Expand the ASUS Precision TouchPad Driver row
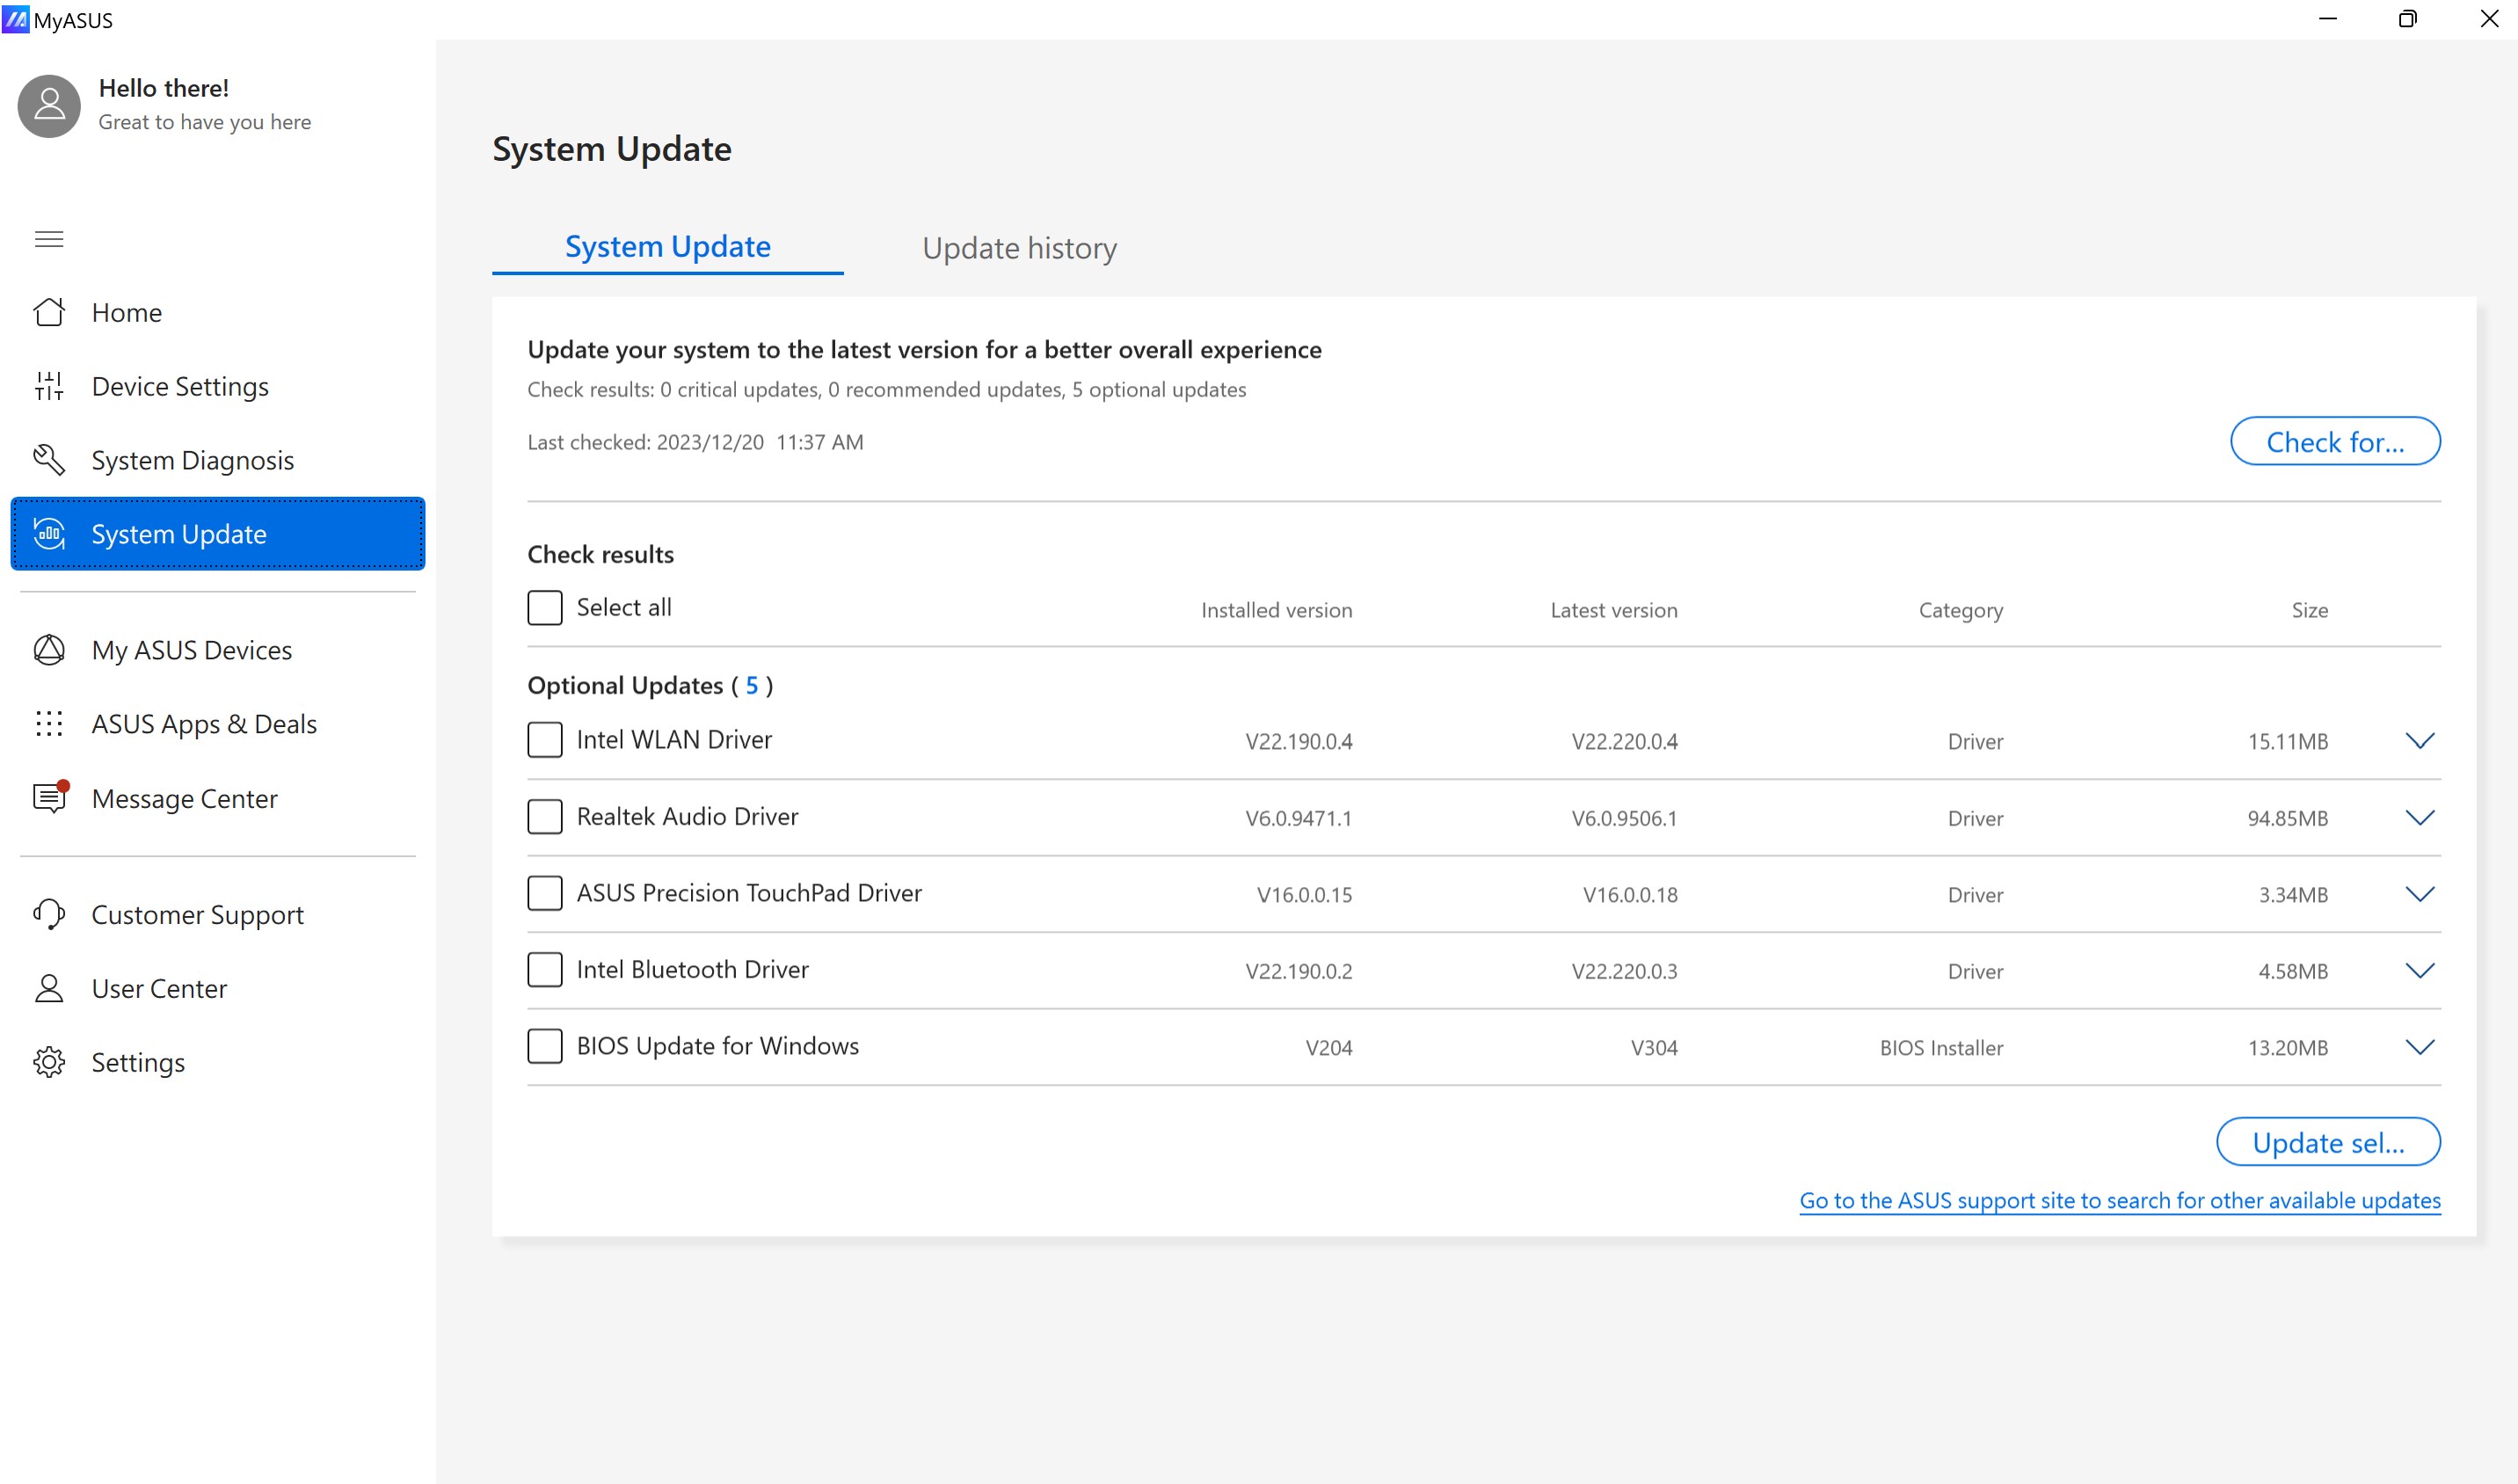Screen dimensions: 2518x1484 (x=2420, y=893)
